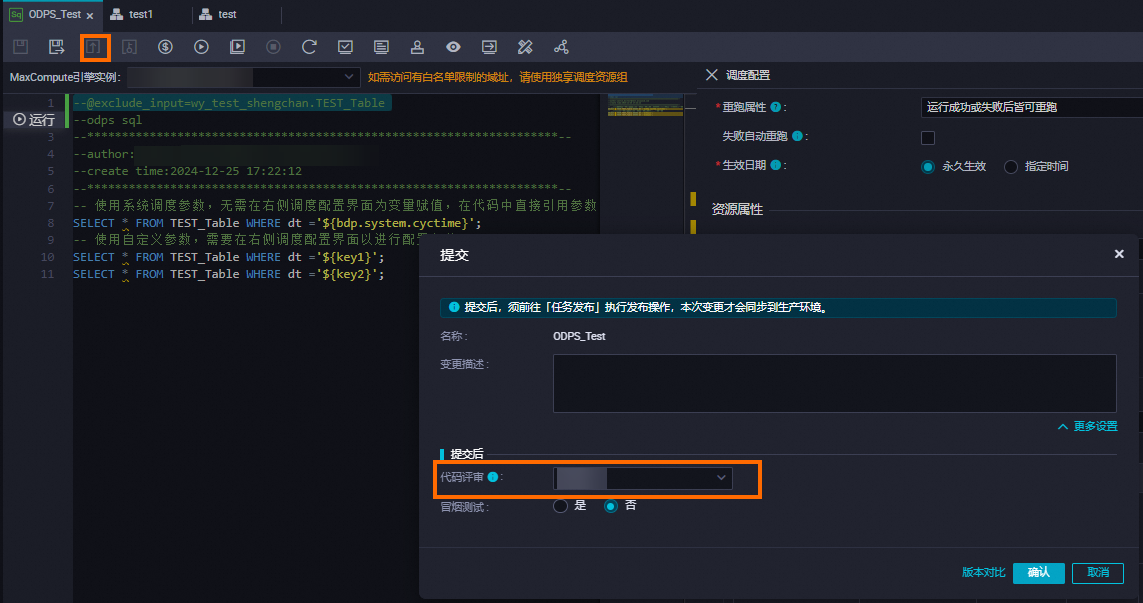Open the 重跑属性 rerun property dropdown
The image size is (1143, 603).
pyautogui.click(x=1031, y=107)
